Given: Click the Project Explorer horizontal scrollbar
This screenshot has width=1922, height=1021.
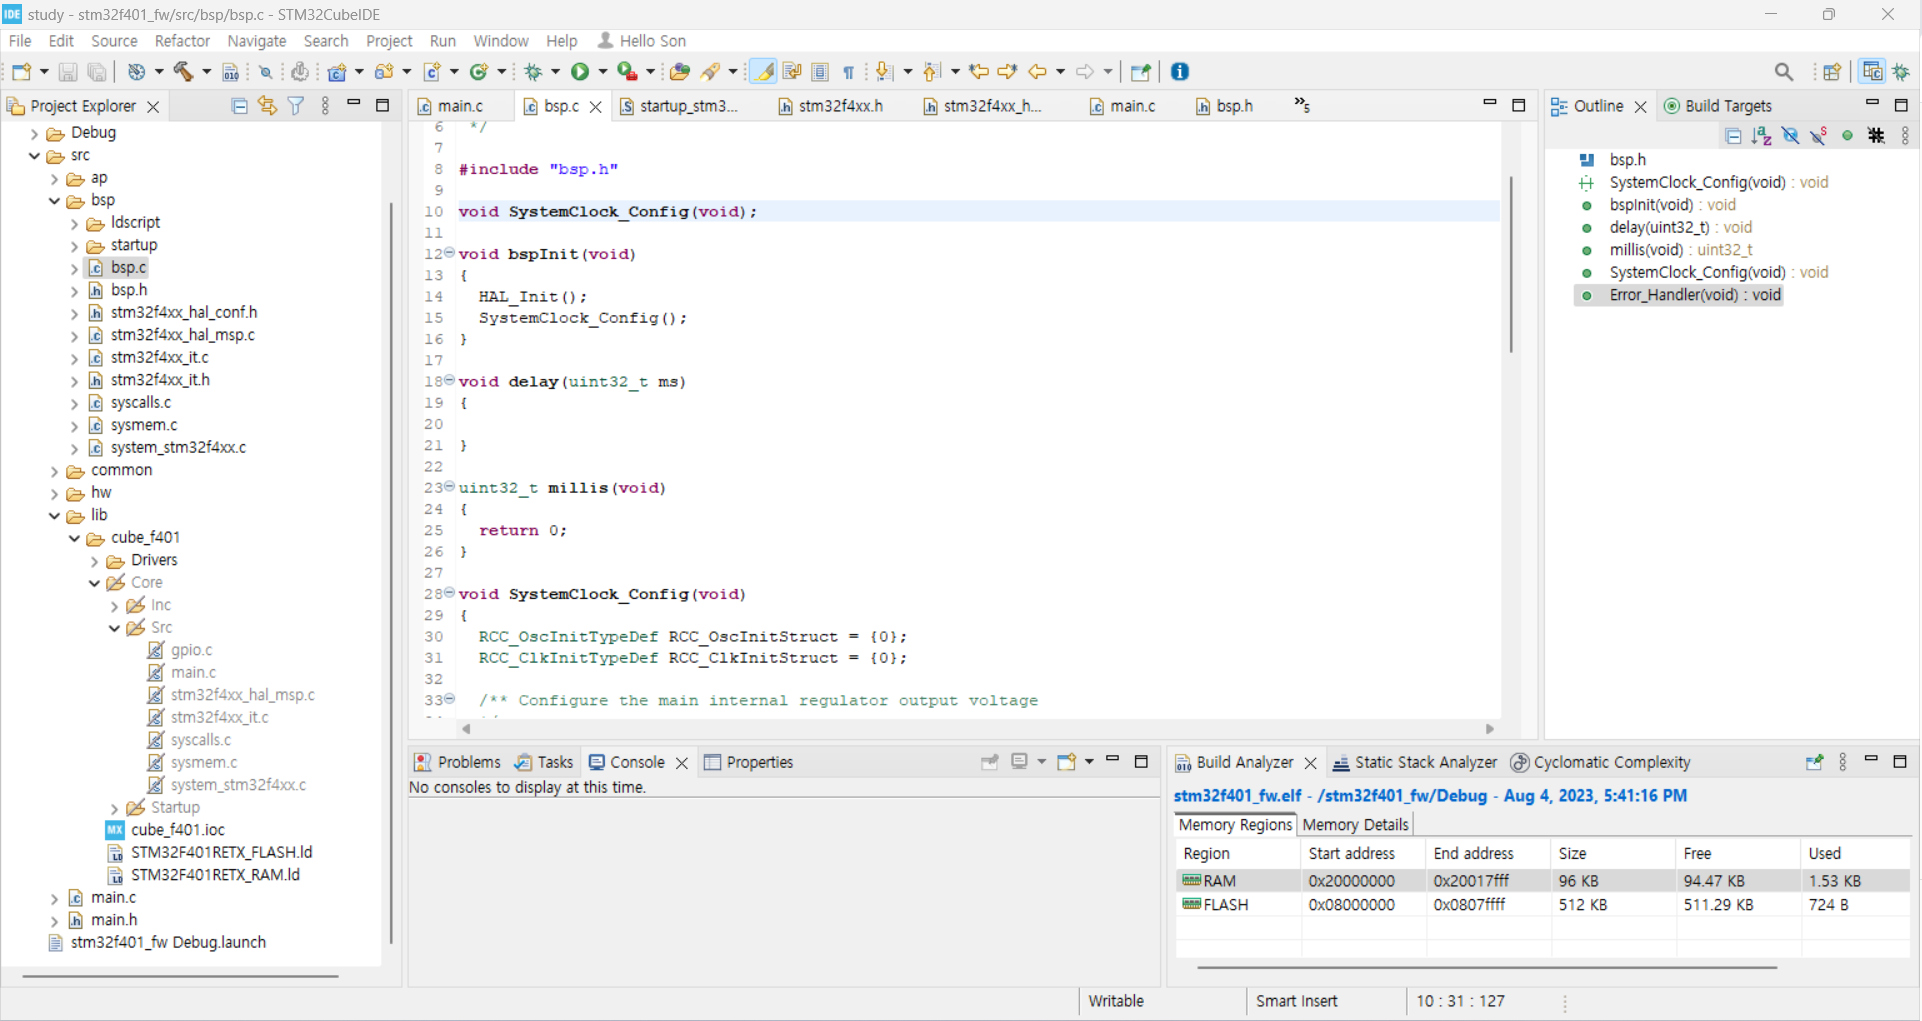Looking at the screenshot, I should (180, 975).
